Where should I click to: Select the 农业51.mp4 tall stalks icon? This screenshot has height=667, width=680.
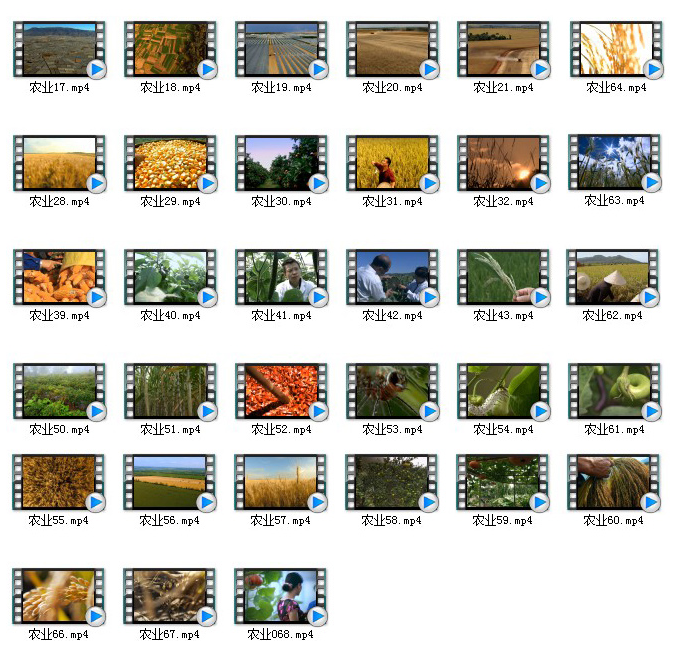pos(170,392)
